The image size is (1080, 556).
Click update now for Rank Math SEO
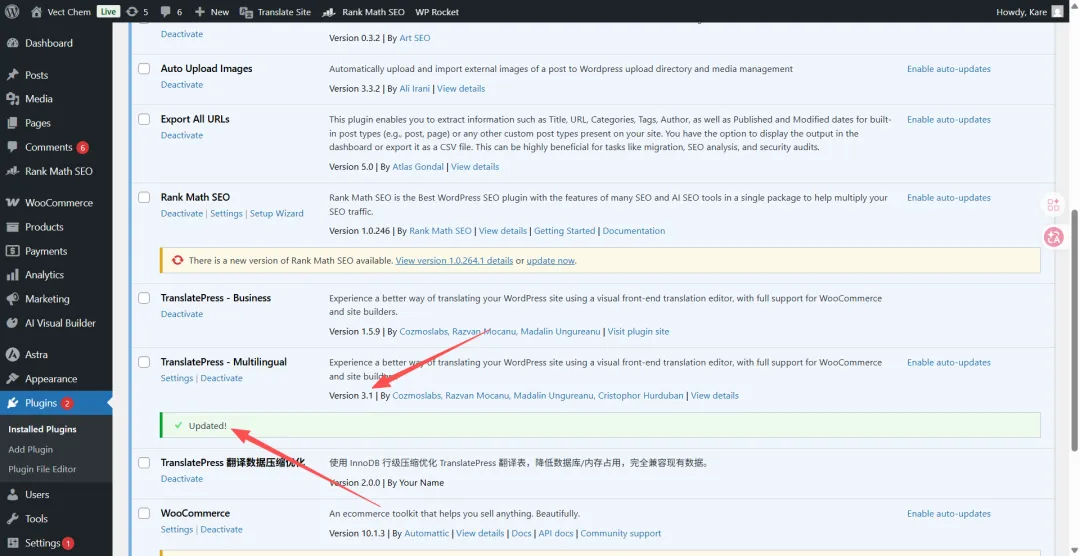(x=550, y=260)
